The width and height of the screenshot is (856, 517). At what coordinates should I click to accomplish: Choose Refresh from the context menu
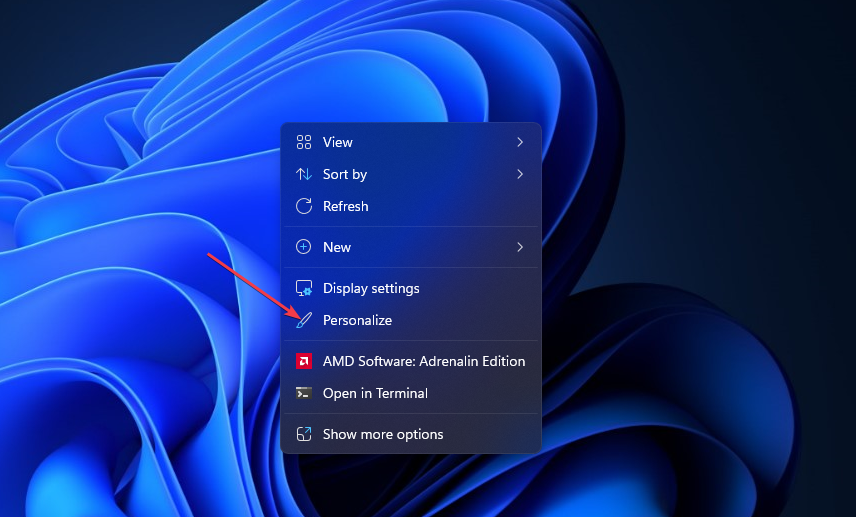(411, 206)
